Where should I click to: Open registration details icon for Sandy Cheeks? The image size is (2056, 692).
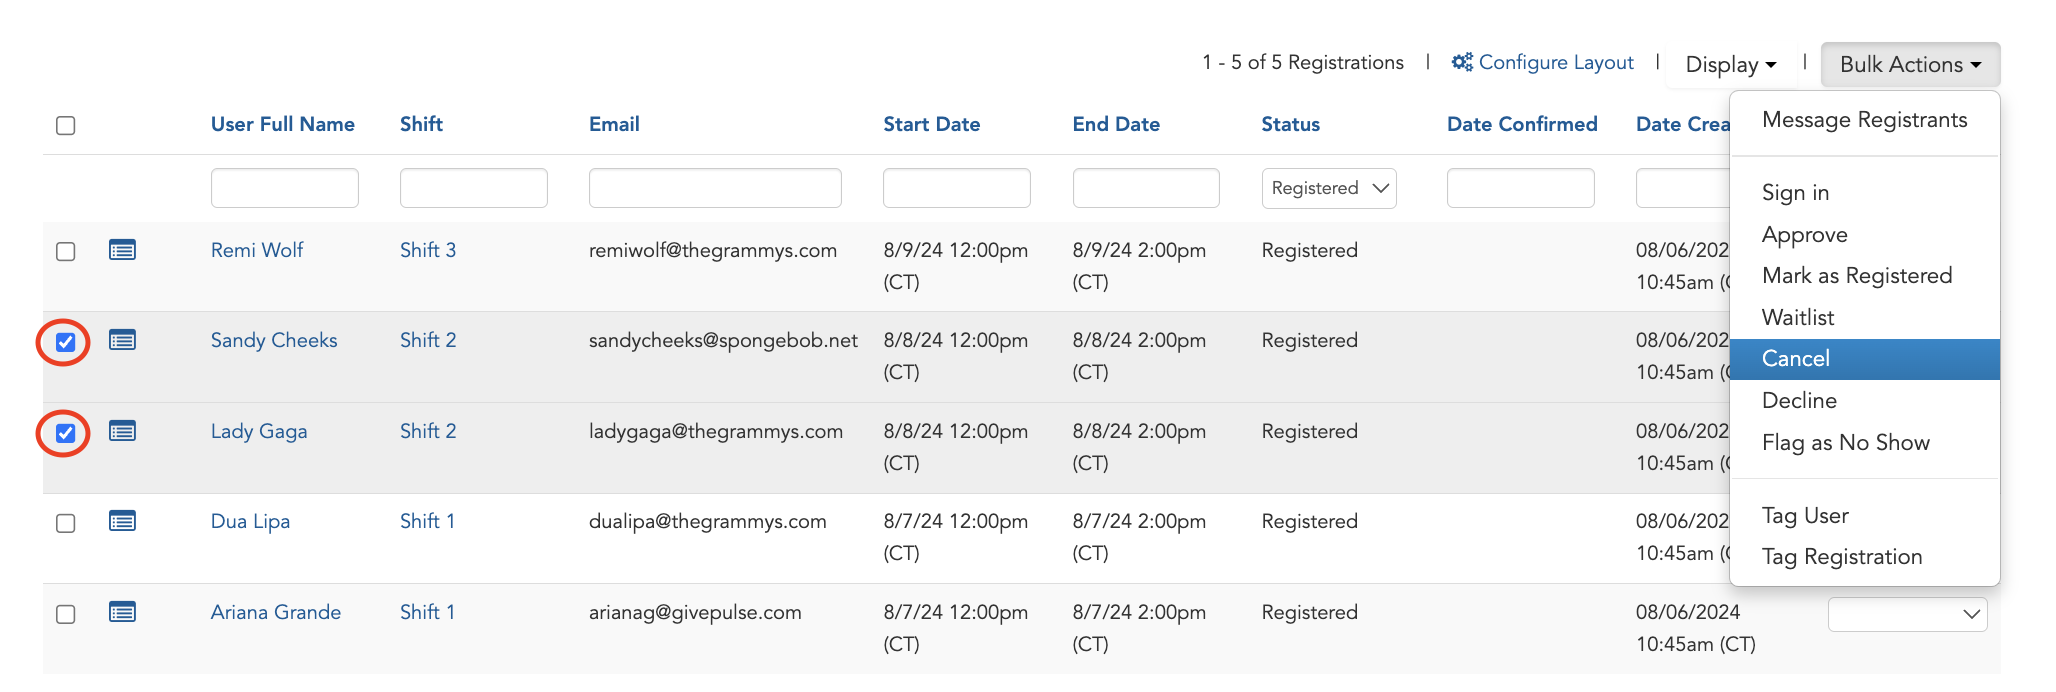tap(122, 340)
